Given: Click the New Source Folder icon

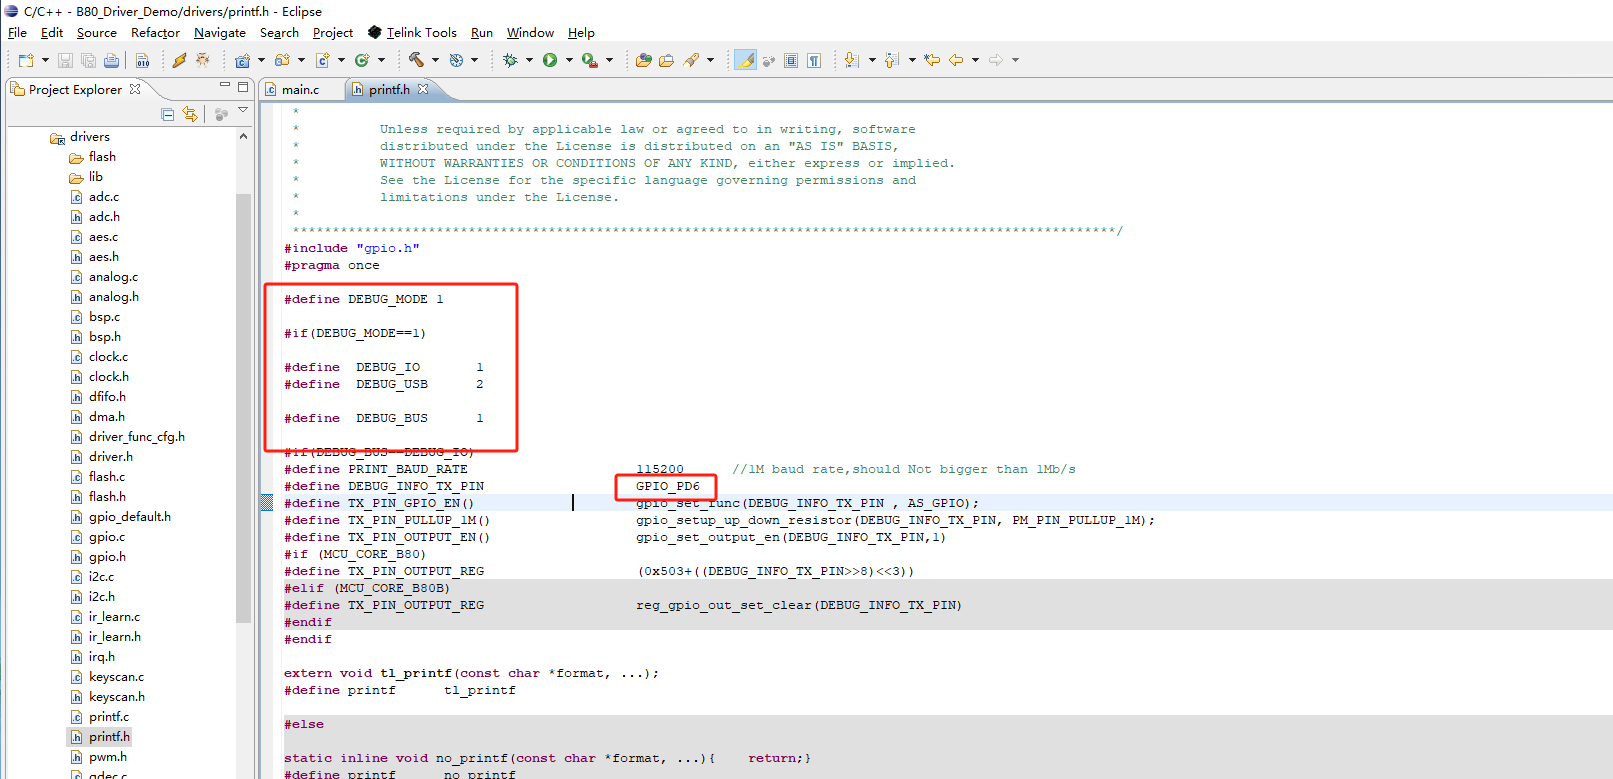Looking at the screenshot, I should (282, 60).
